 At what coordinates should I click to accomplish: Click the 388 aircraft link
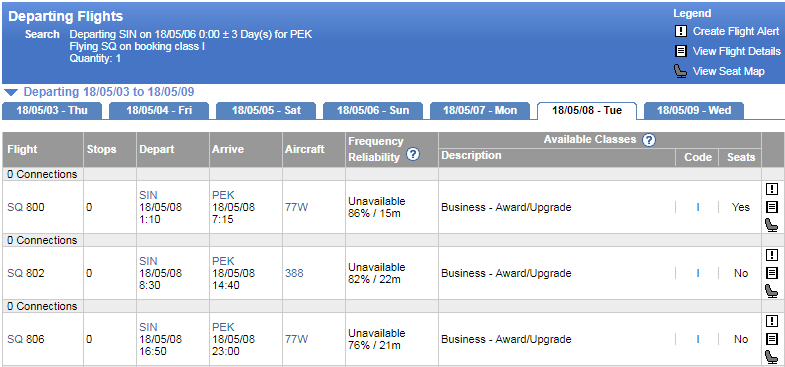pos(294,273)
